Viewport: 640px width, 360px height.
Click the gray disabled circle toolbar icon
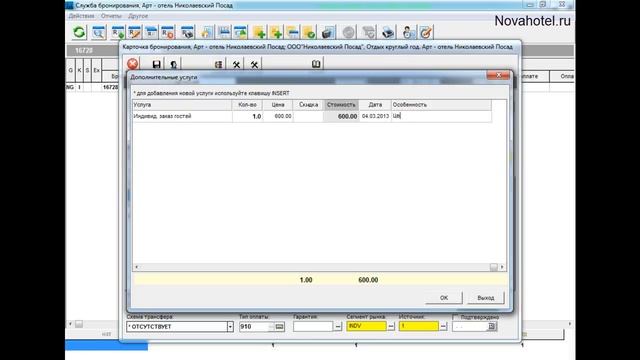point(349,33)
